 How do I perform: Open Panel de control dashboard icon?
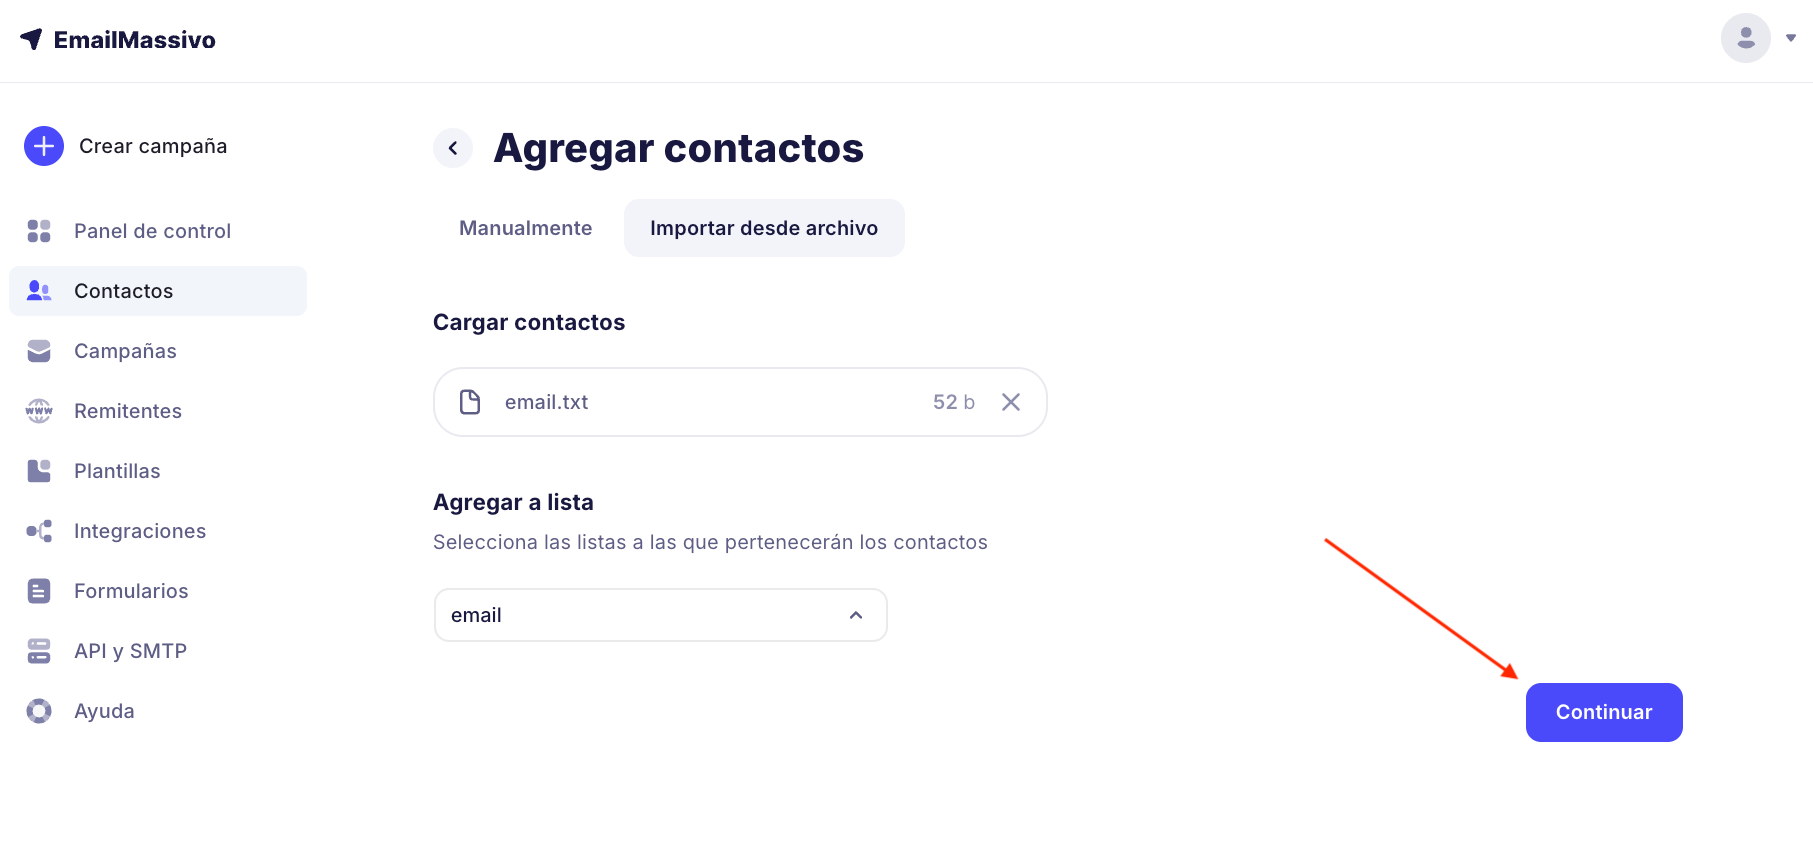[x=39, y=231]
